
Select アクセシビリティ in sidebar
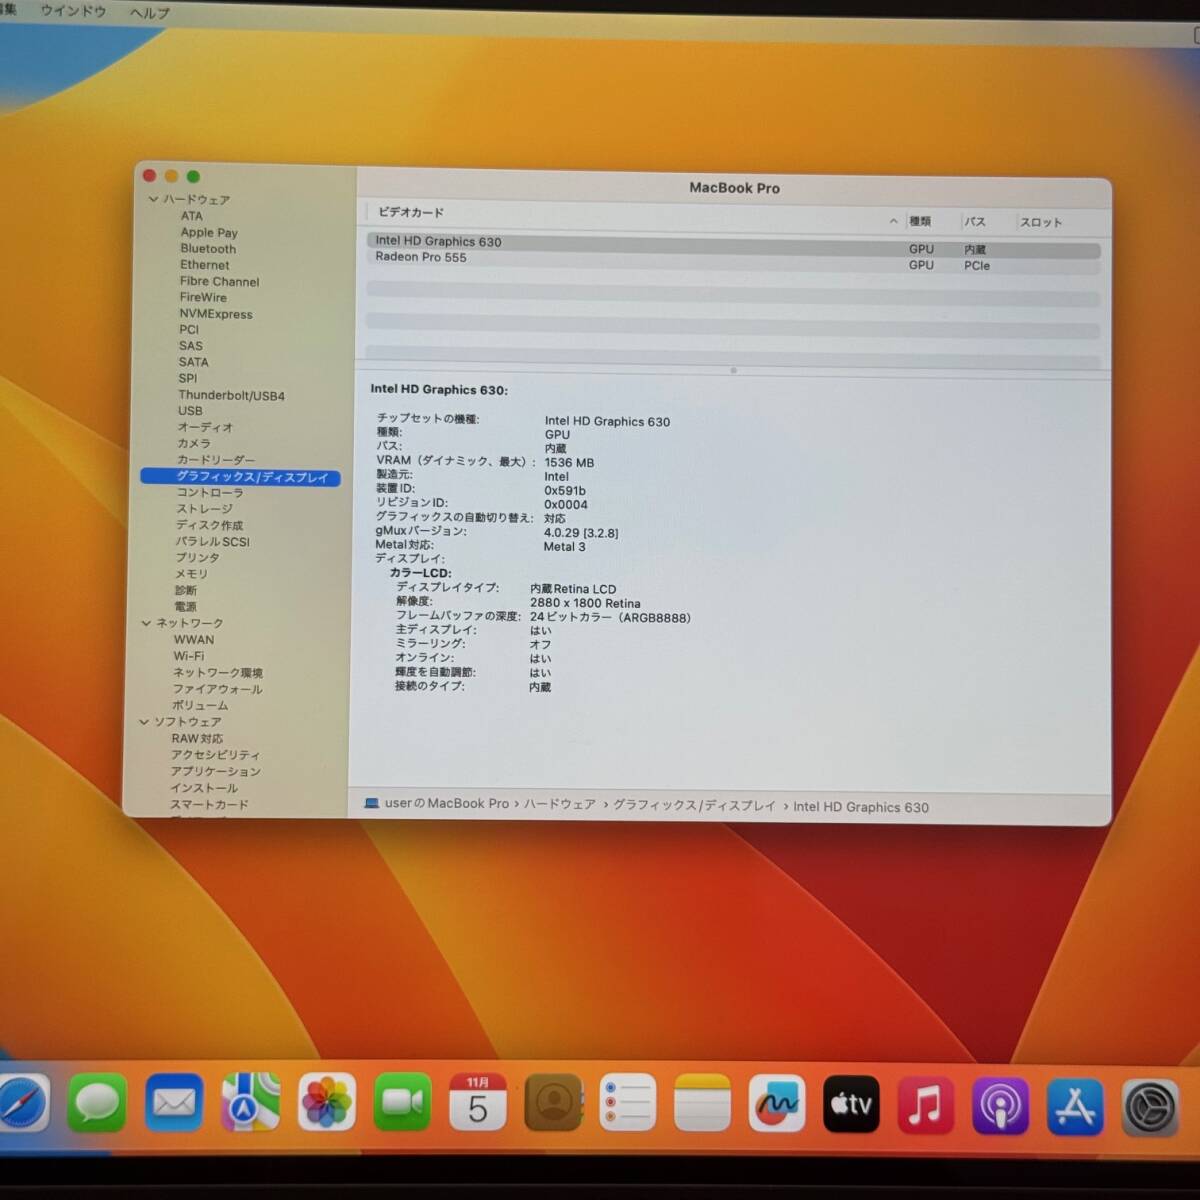pyautogui.click(x=215, y=755)
